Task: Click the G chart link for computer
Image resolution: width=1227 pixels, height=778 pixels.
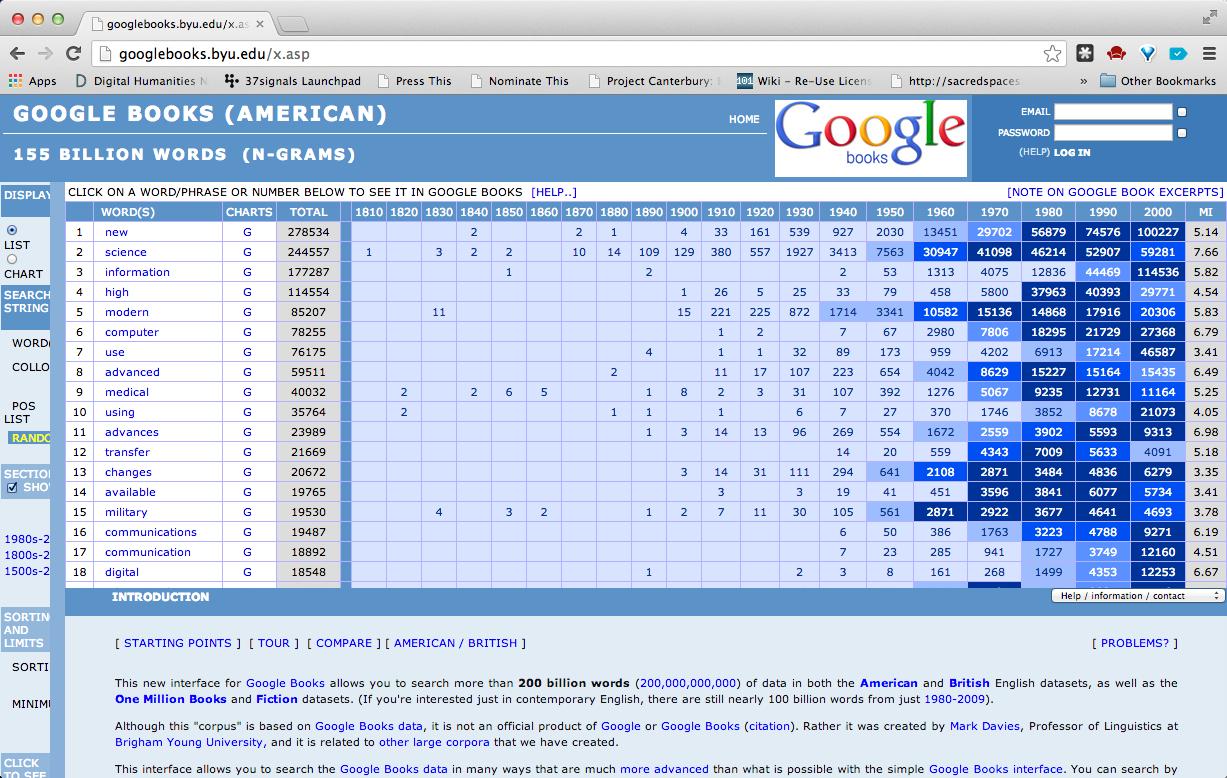Action: [x=247, y=332]
